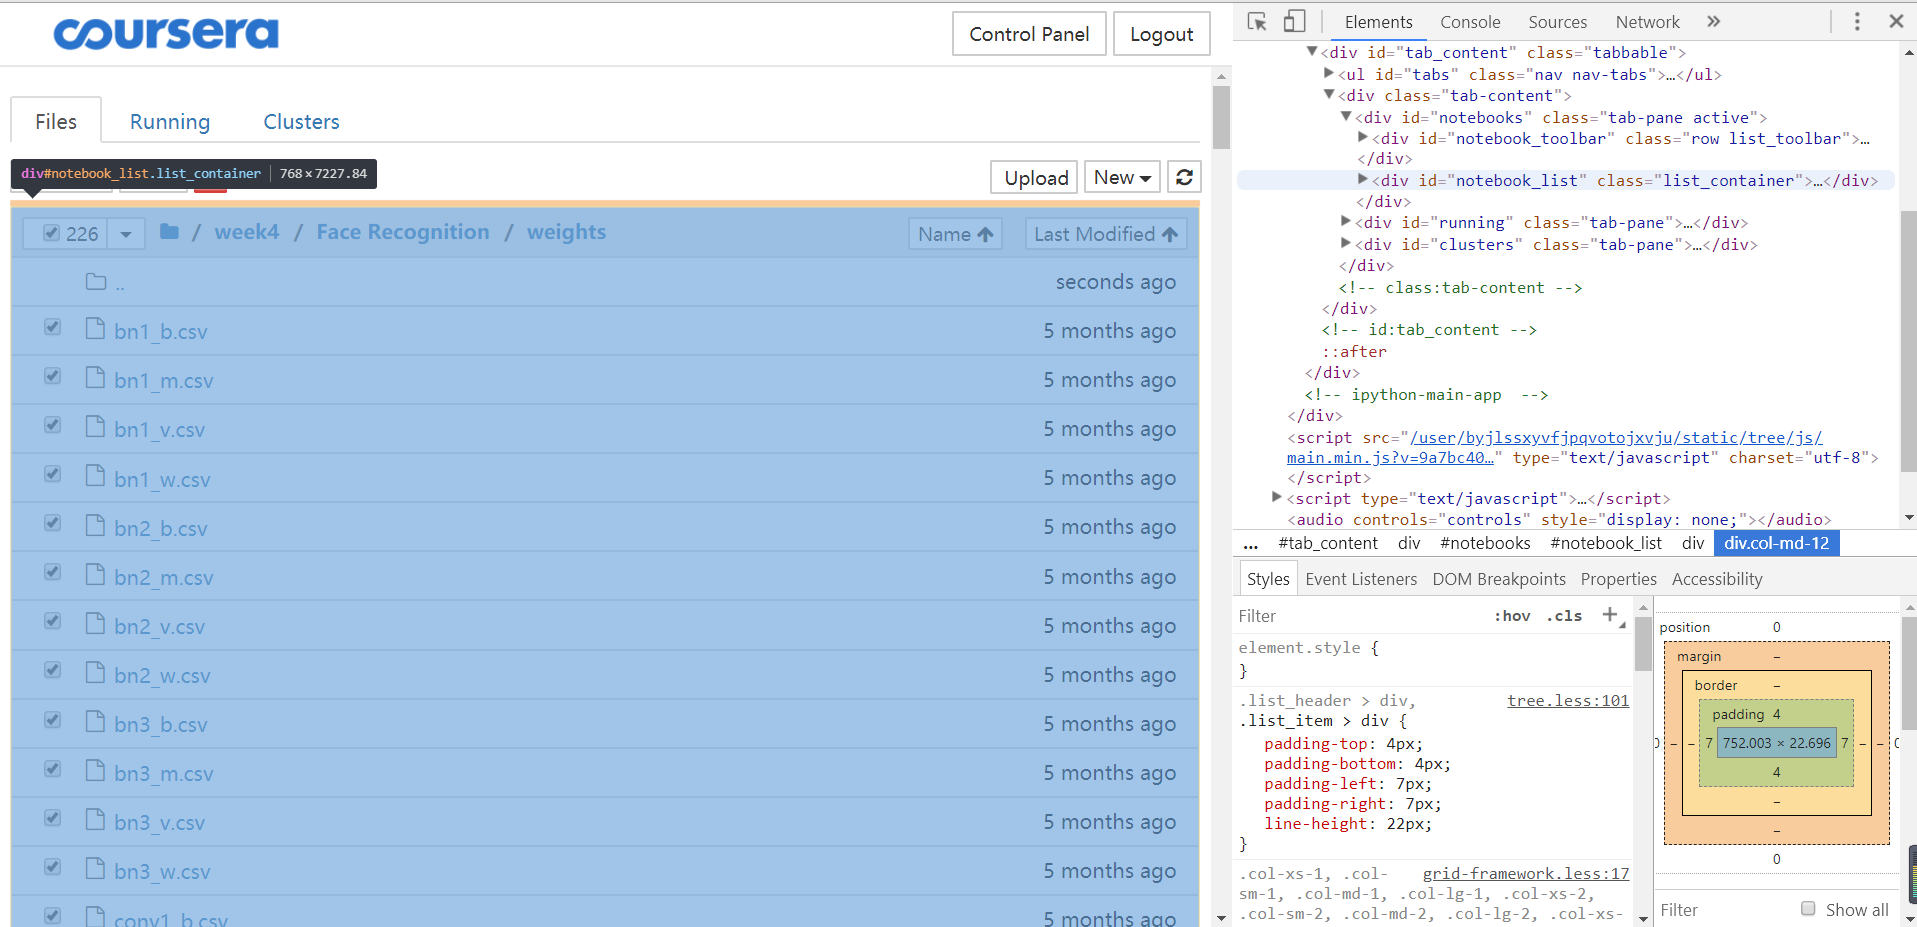The image size is (1917, 927).
Task: Click the Upload button
Action: click(1035, 177)
